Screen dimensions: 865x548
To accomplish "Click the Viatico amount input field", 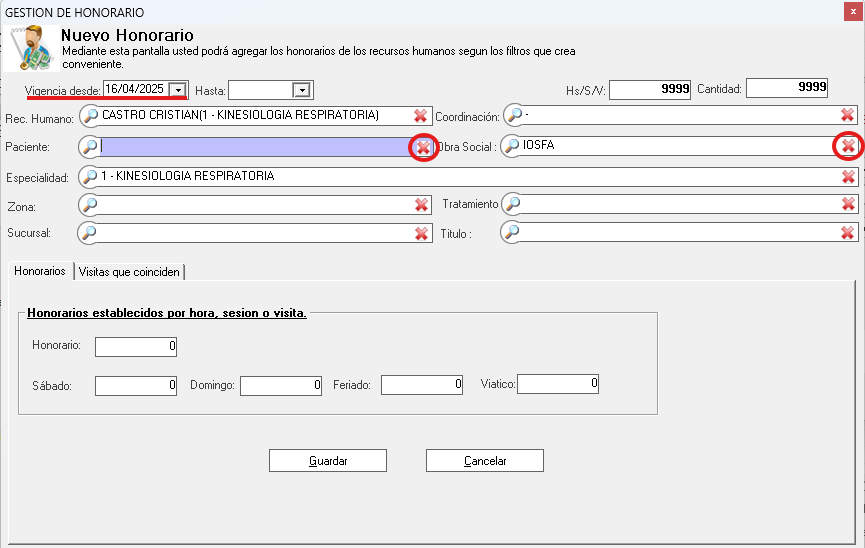I will coord(557,384).
